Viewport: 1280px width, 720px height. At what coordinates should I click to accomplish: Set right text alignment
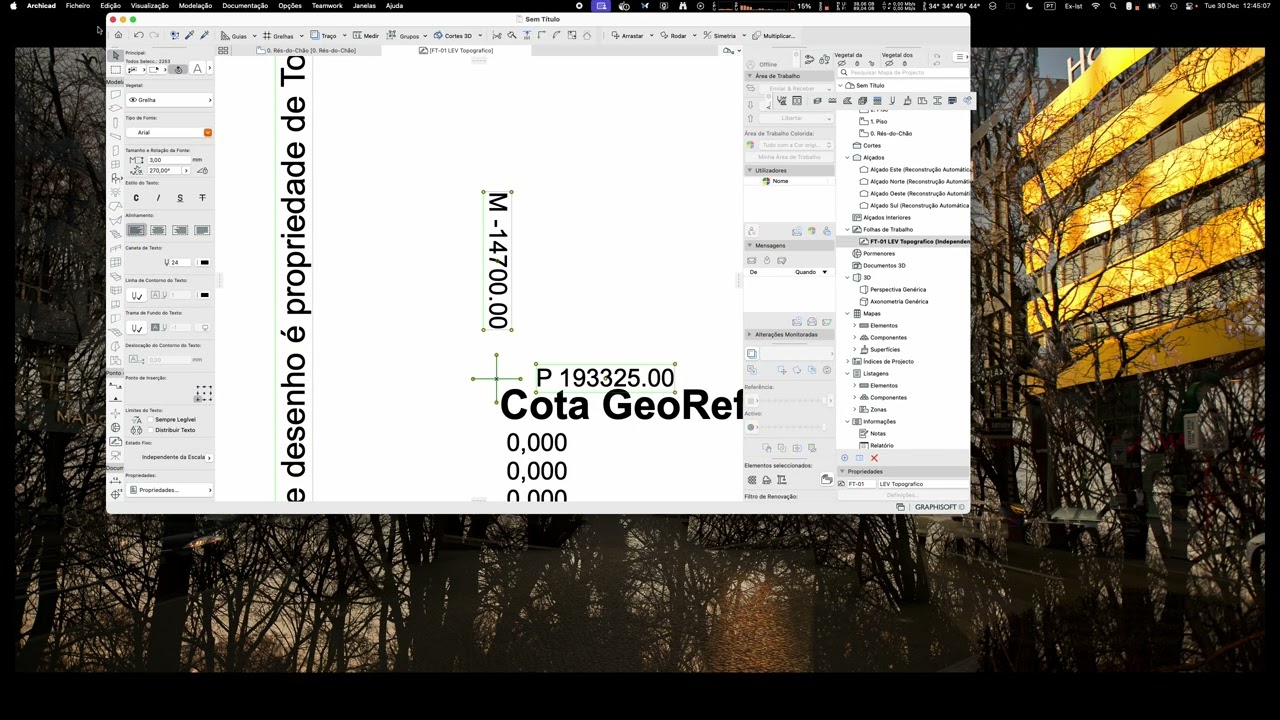180,230
